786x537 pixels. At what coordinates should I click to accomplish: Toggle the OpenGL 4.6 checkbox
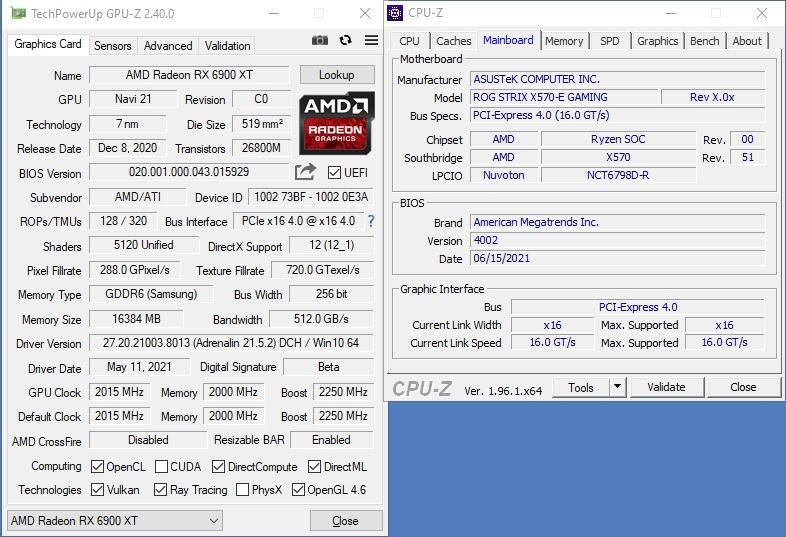[298, 489]
